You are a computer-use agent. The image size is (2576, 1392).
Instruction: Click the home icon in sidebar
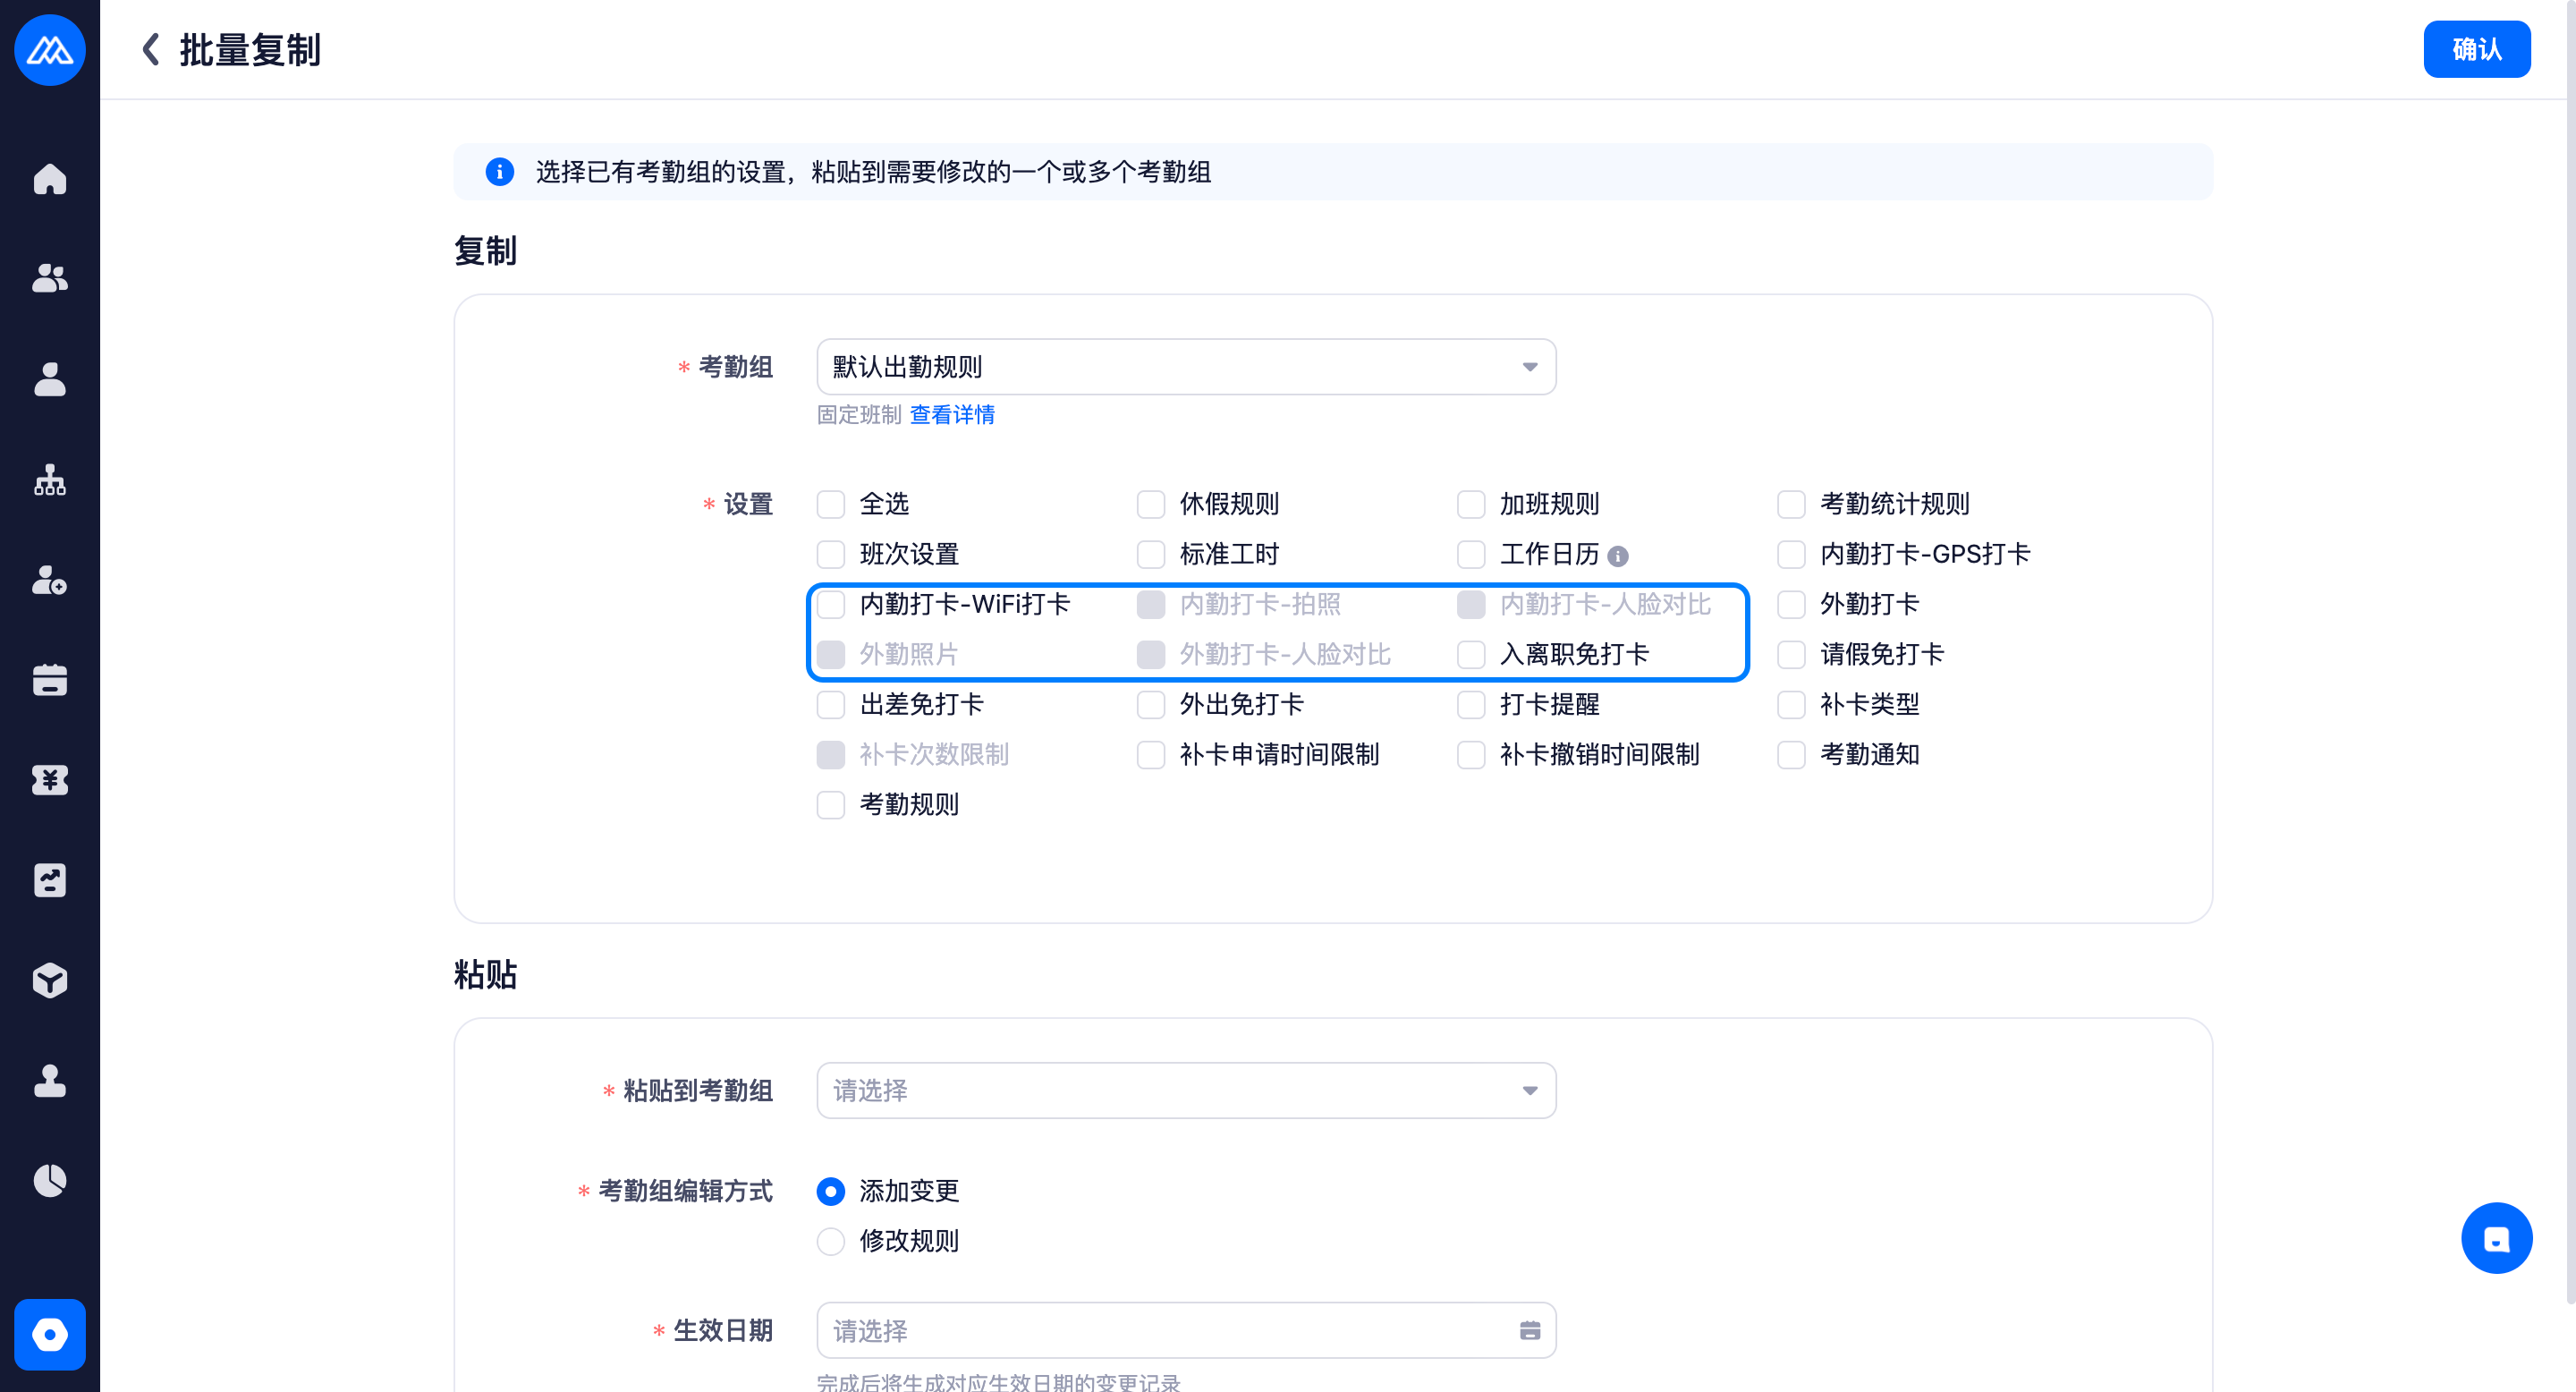click(x=49, y=179)
